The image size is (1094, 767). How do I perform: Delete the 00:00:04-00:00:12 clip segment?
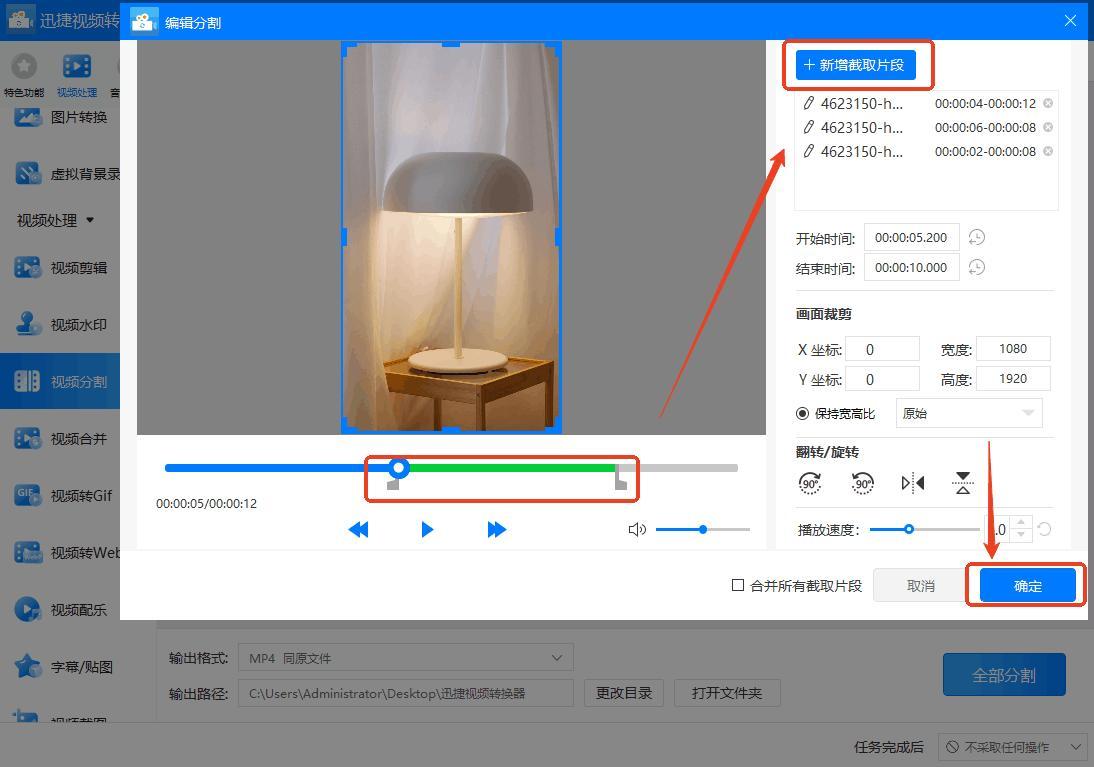(x=1048, y=103)
